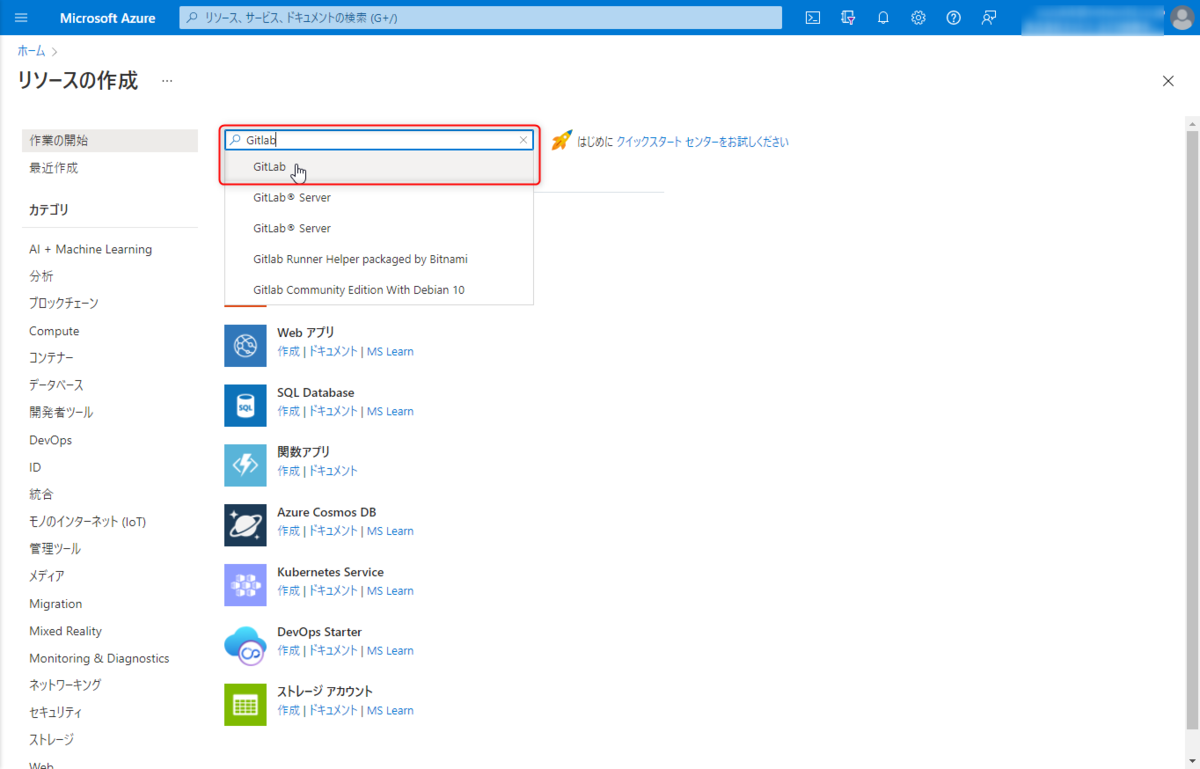Open ネットワーキング category
The width and height of the screenshot is (1200, 769).
(65, 685)
